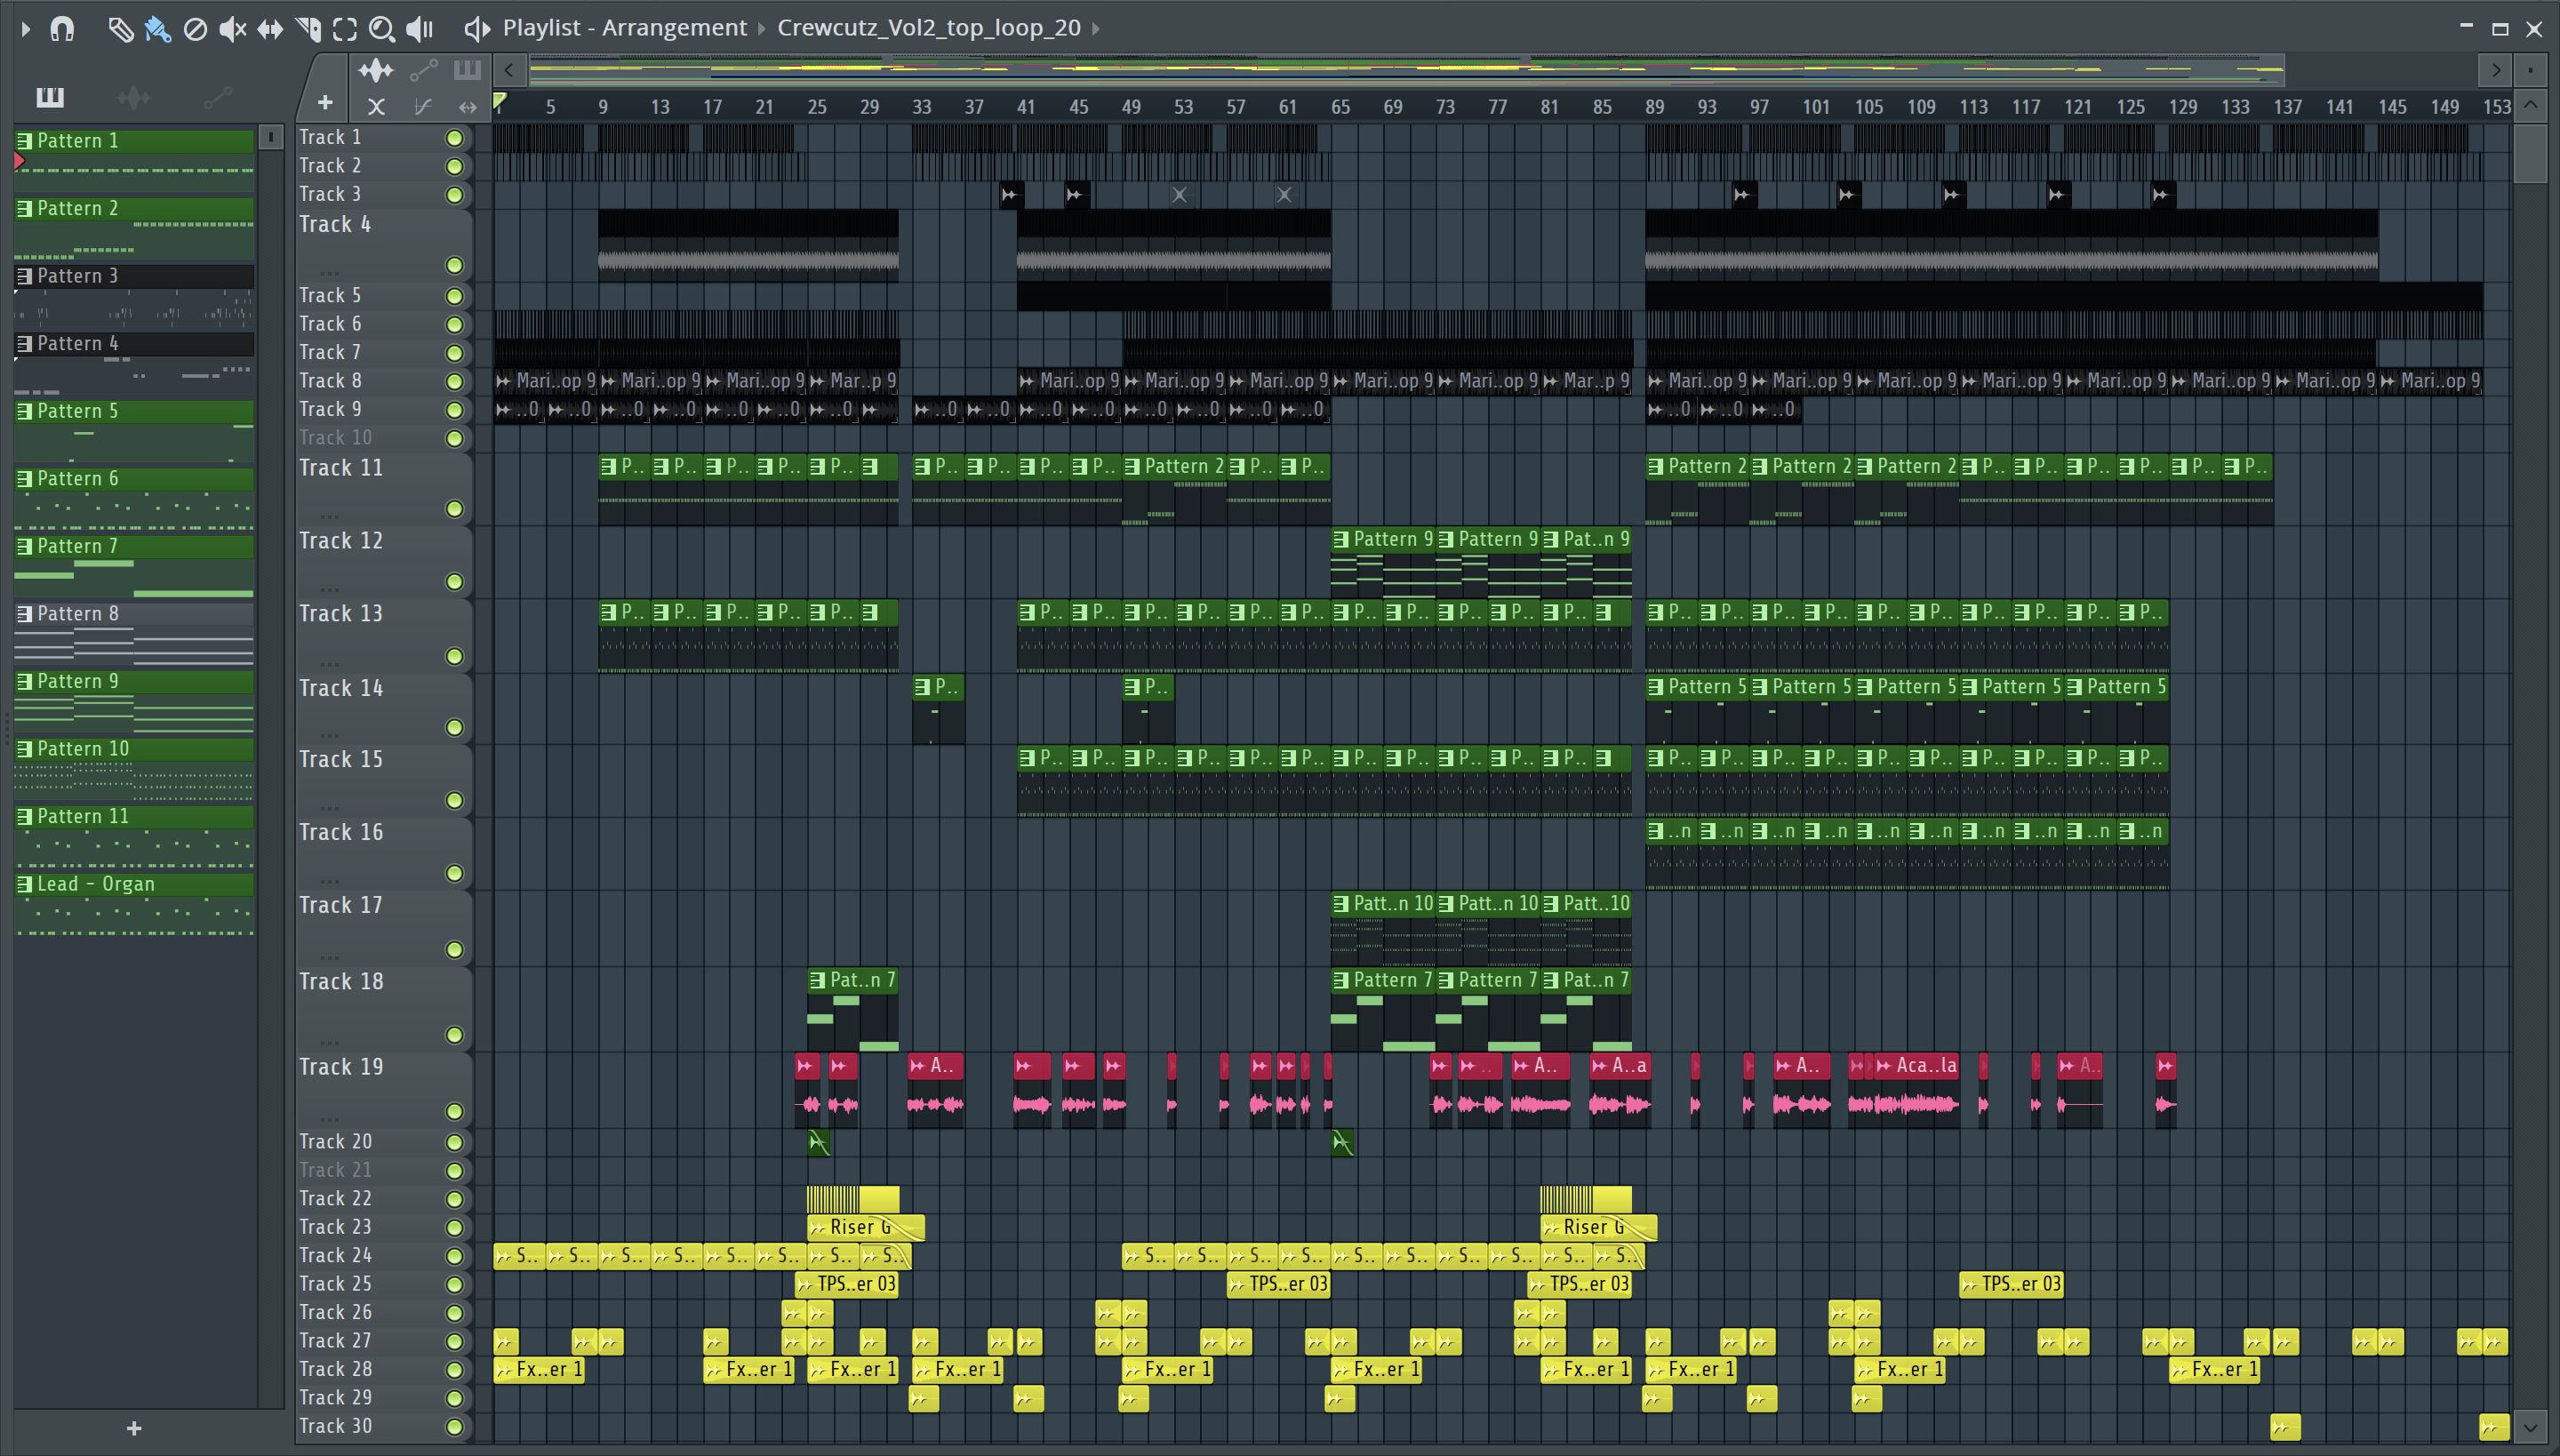Click the green playhead marker at bar 1
Screen dimensions: 2560x1456
(500, 100)
